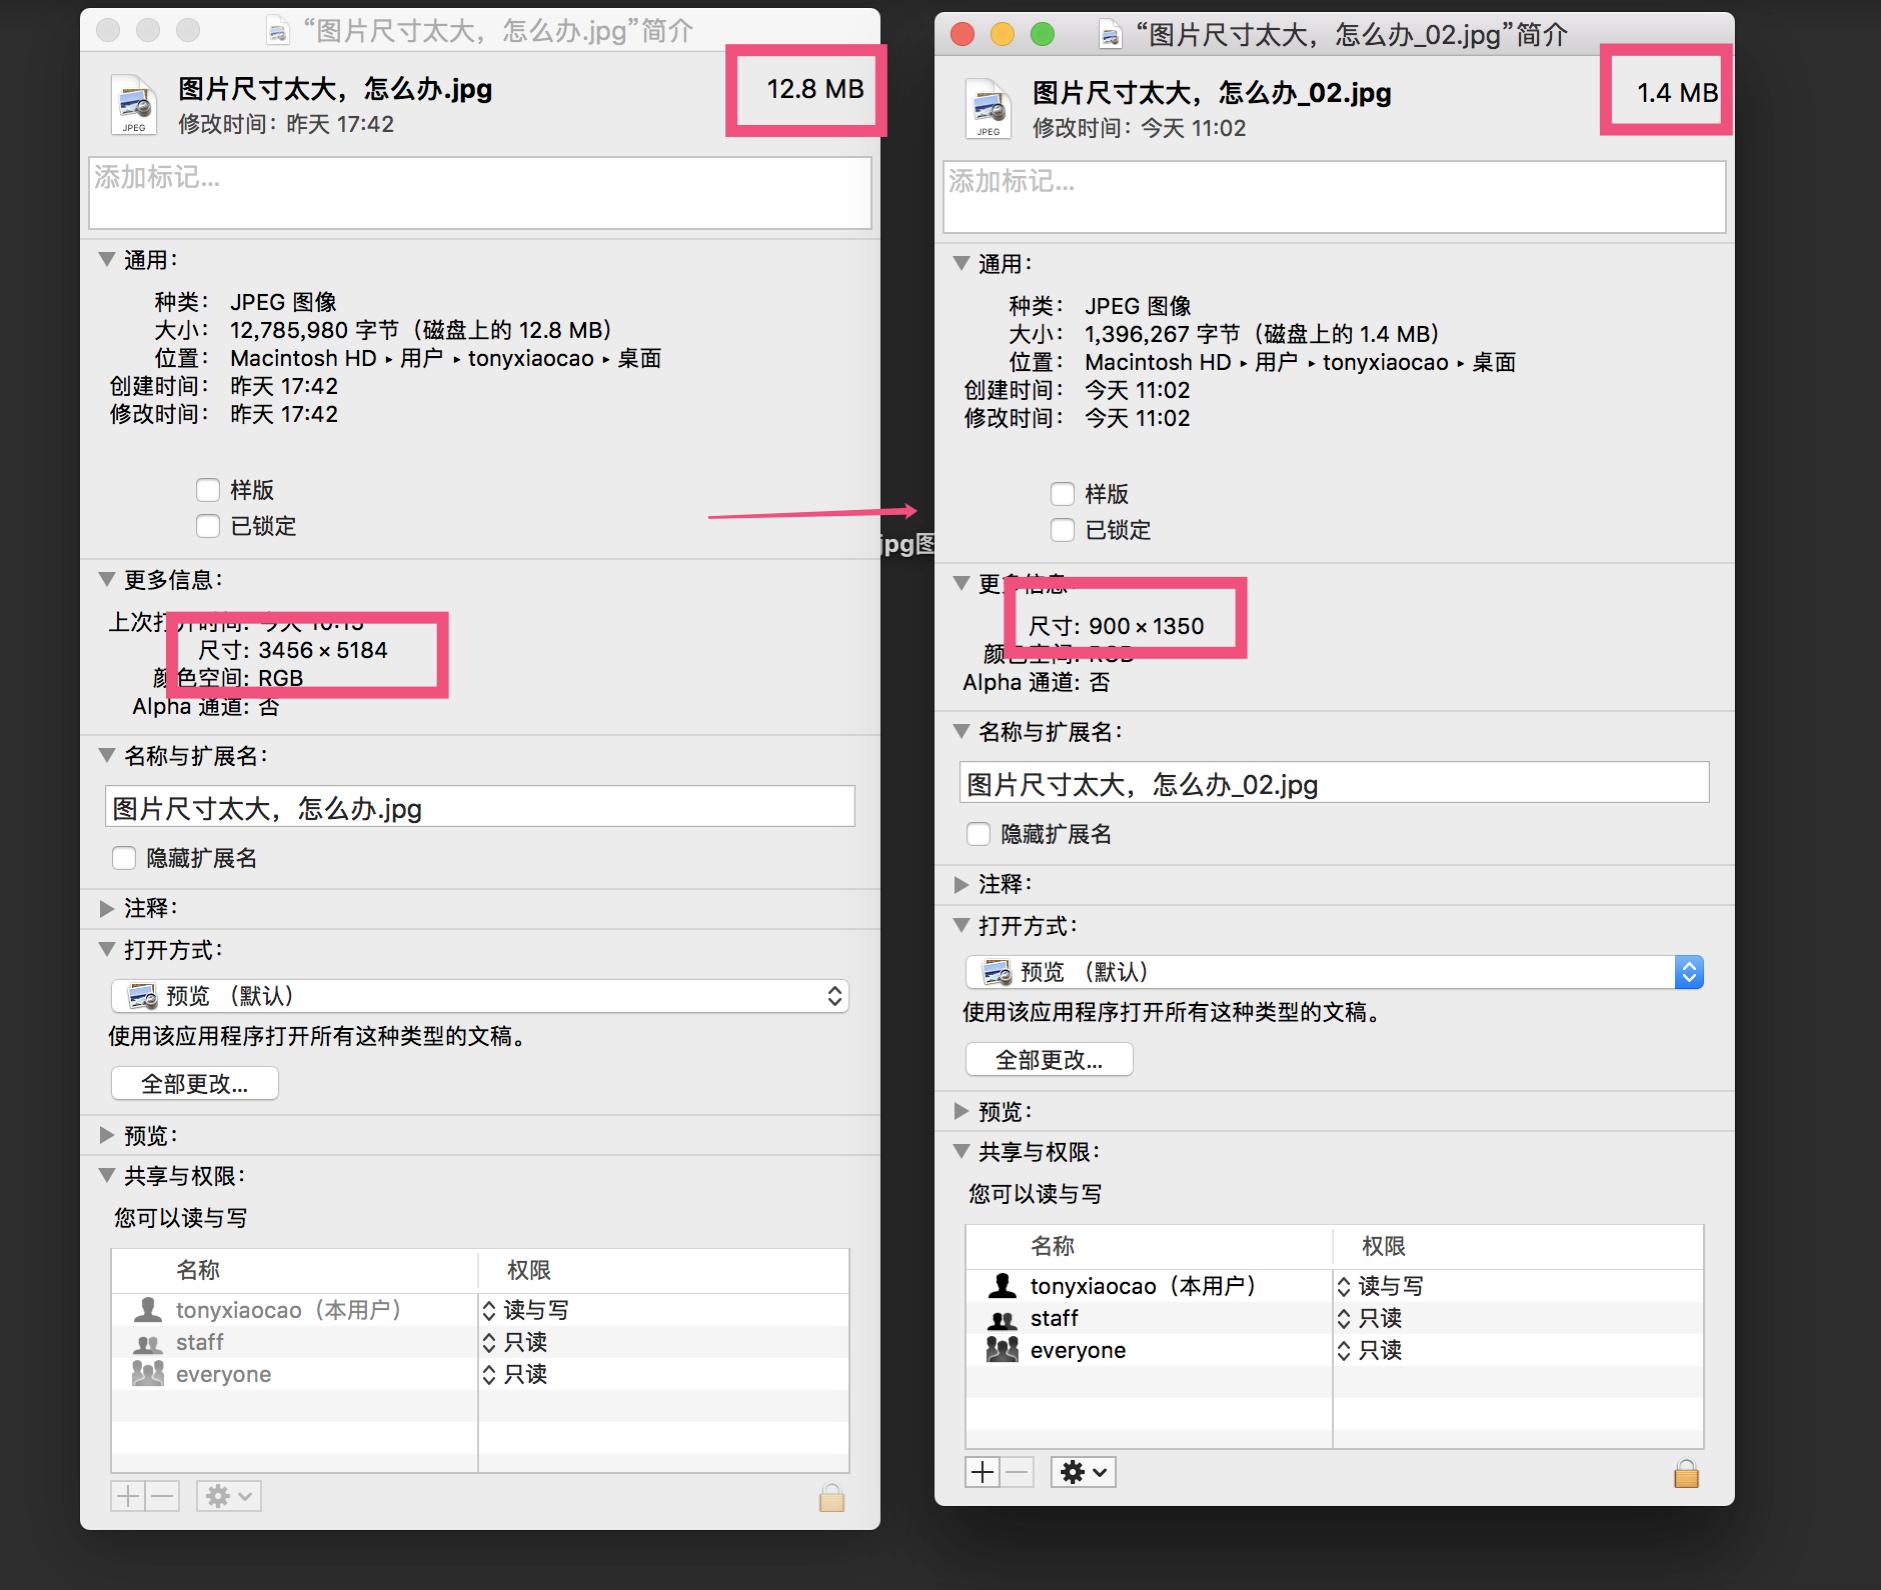Image resolution: width=1881 pixels, height=1590 pixels.
Task: Collapse the 更多信息 section on the left
Action: coord(106,580)
